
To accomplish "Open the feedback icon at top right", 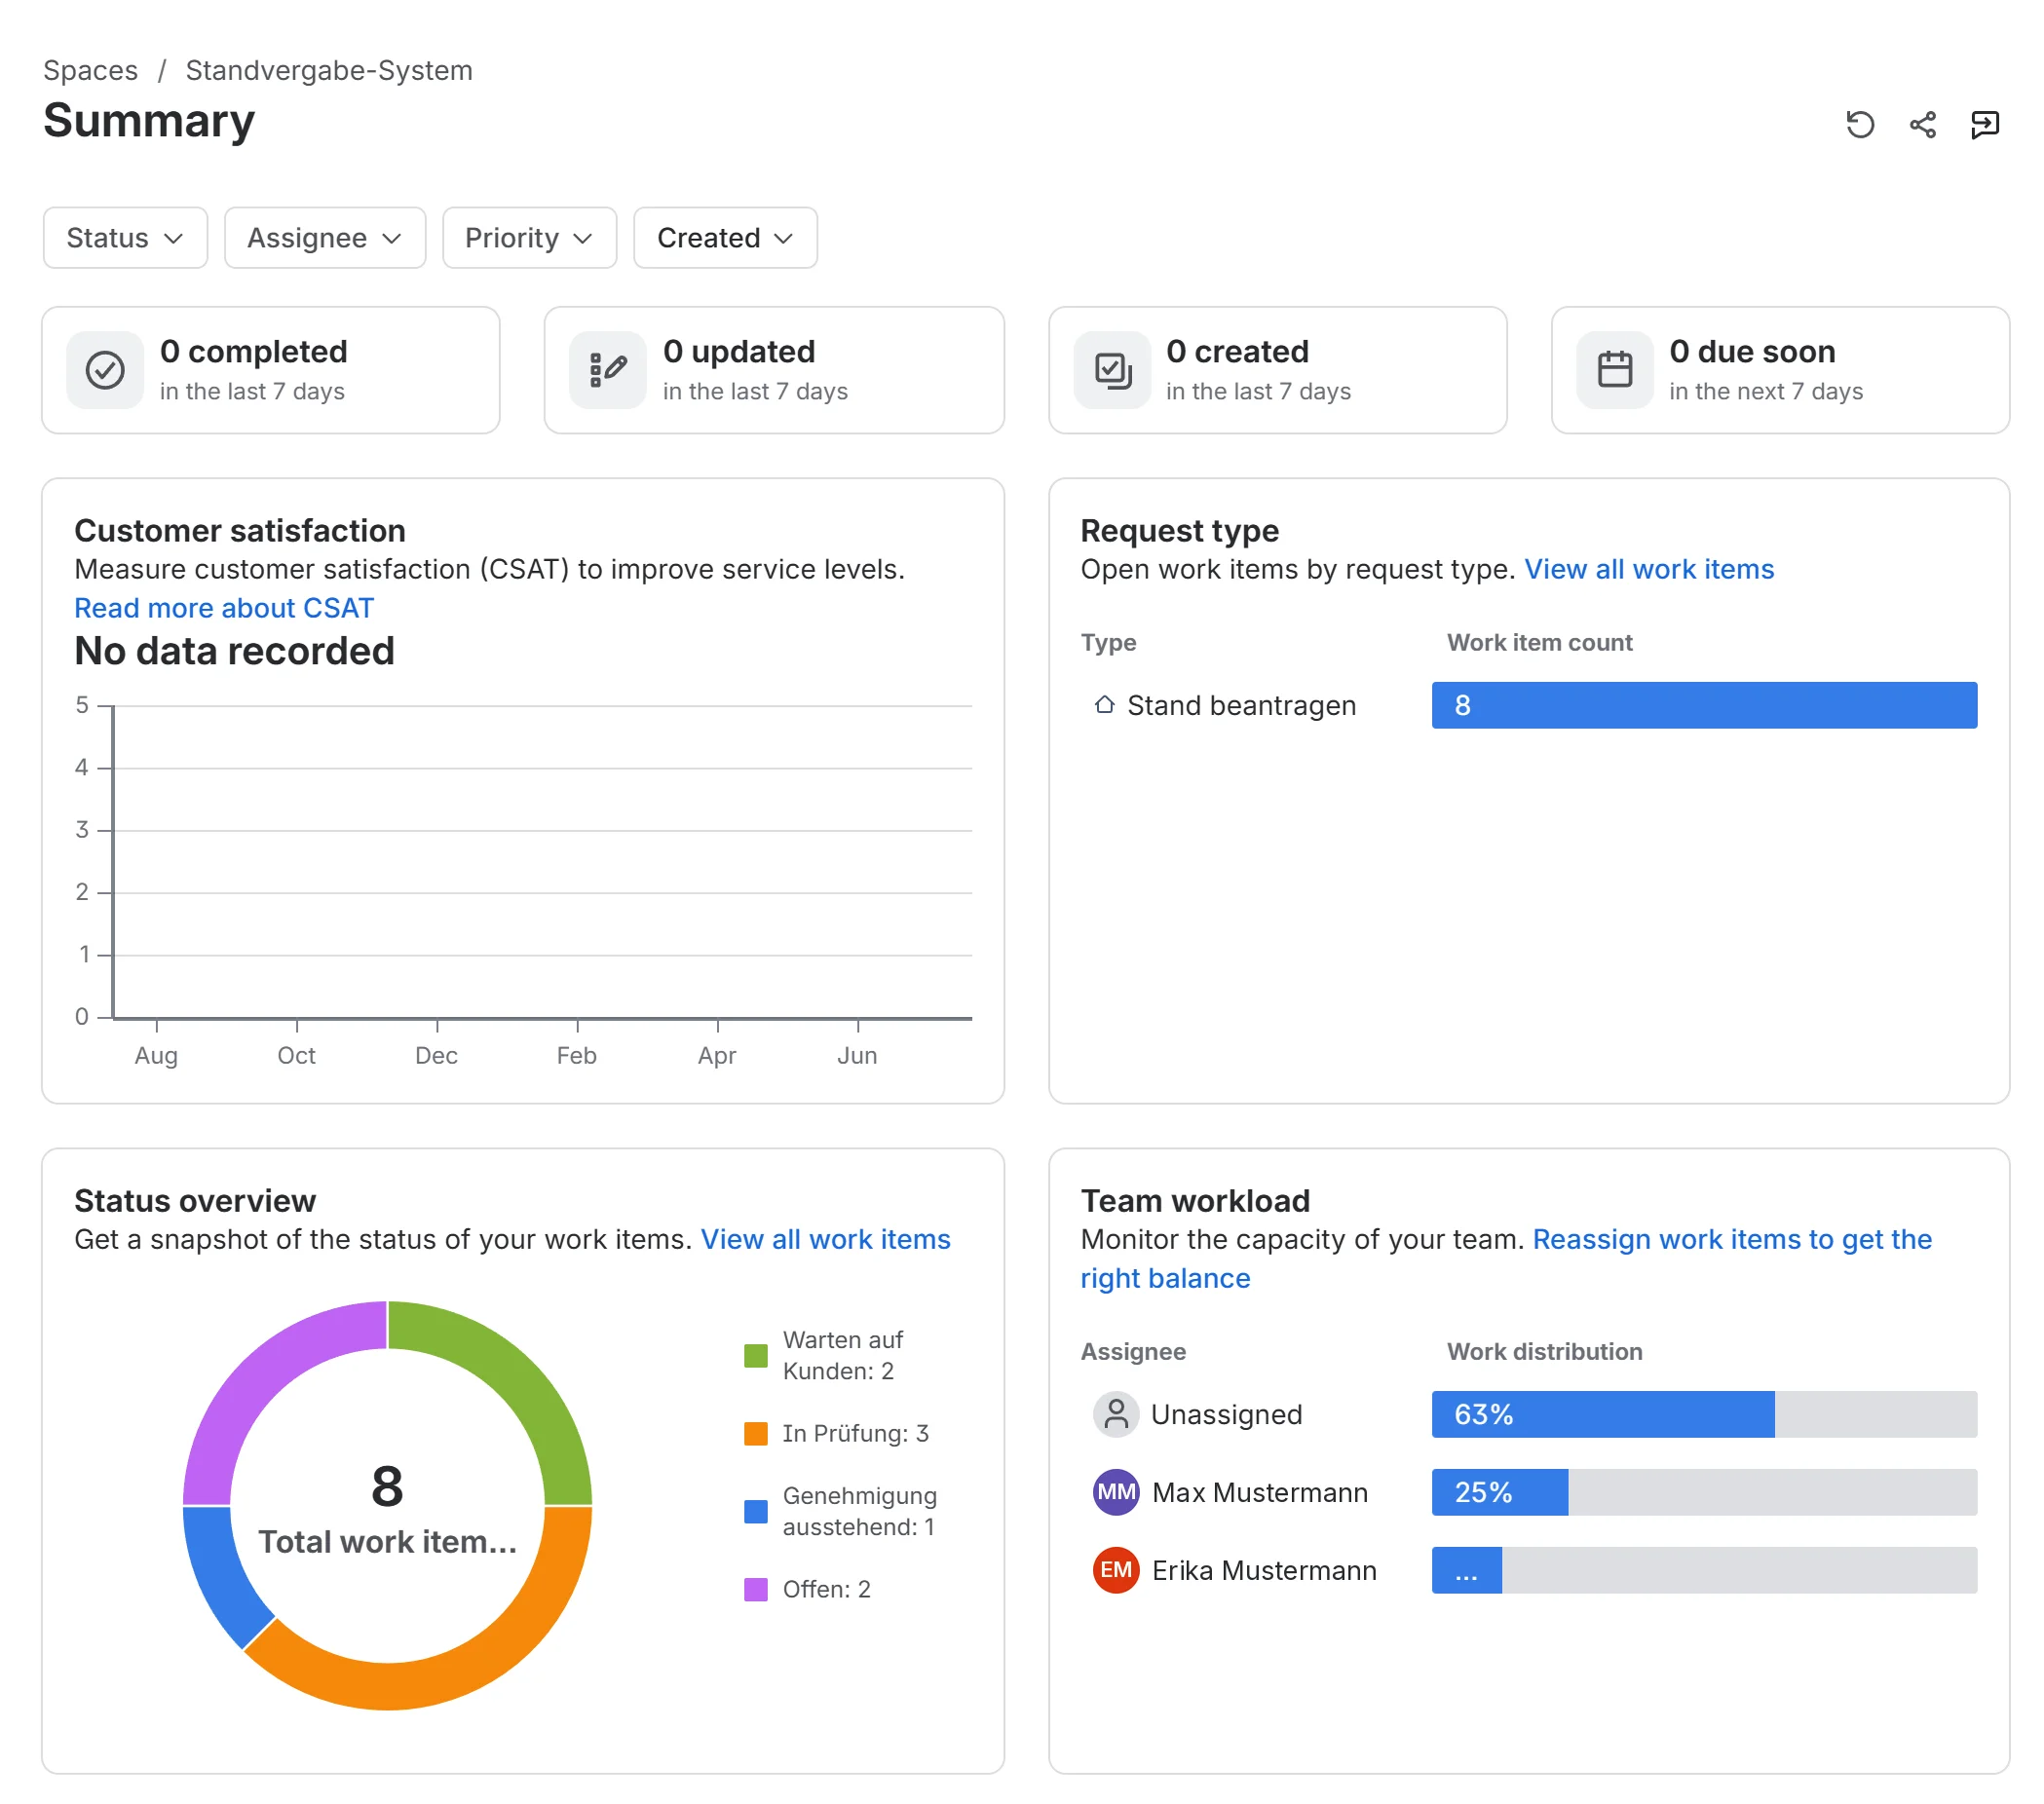I will click(x=1984, y=124).
